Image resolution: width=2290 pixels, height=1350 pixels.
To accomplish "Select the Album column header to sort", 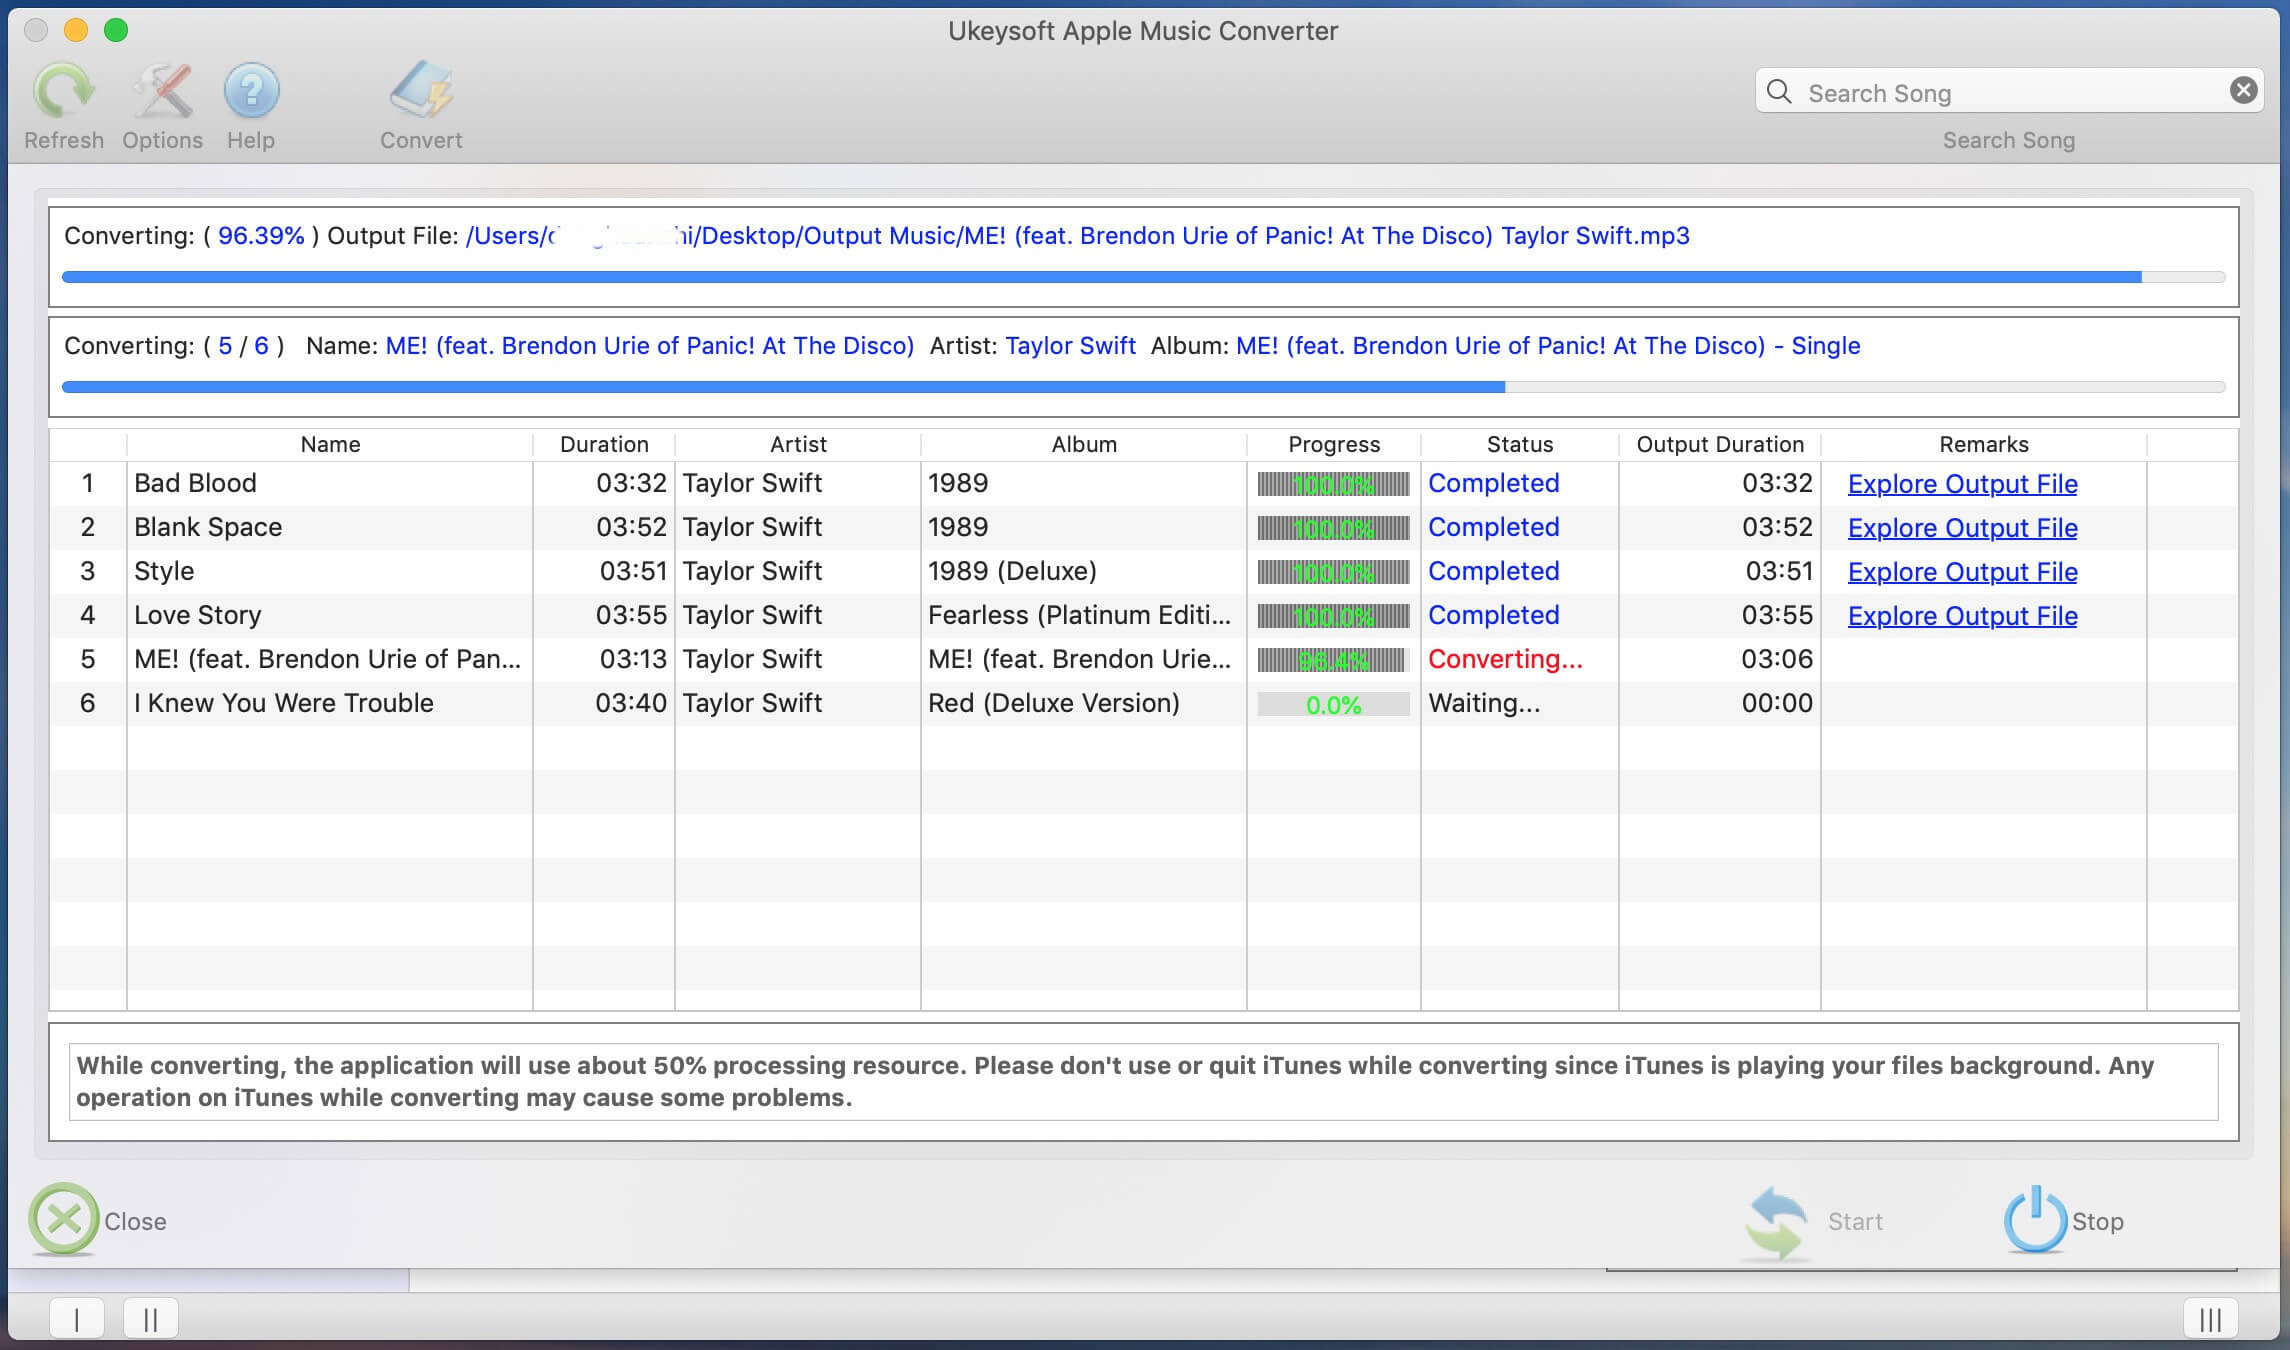I will pos(1083,444).
